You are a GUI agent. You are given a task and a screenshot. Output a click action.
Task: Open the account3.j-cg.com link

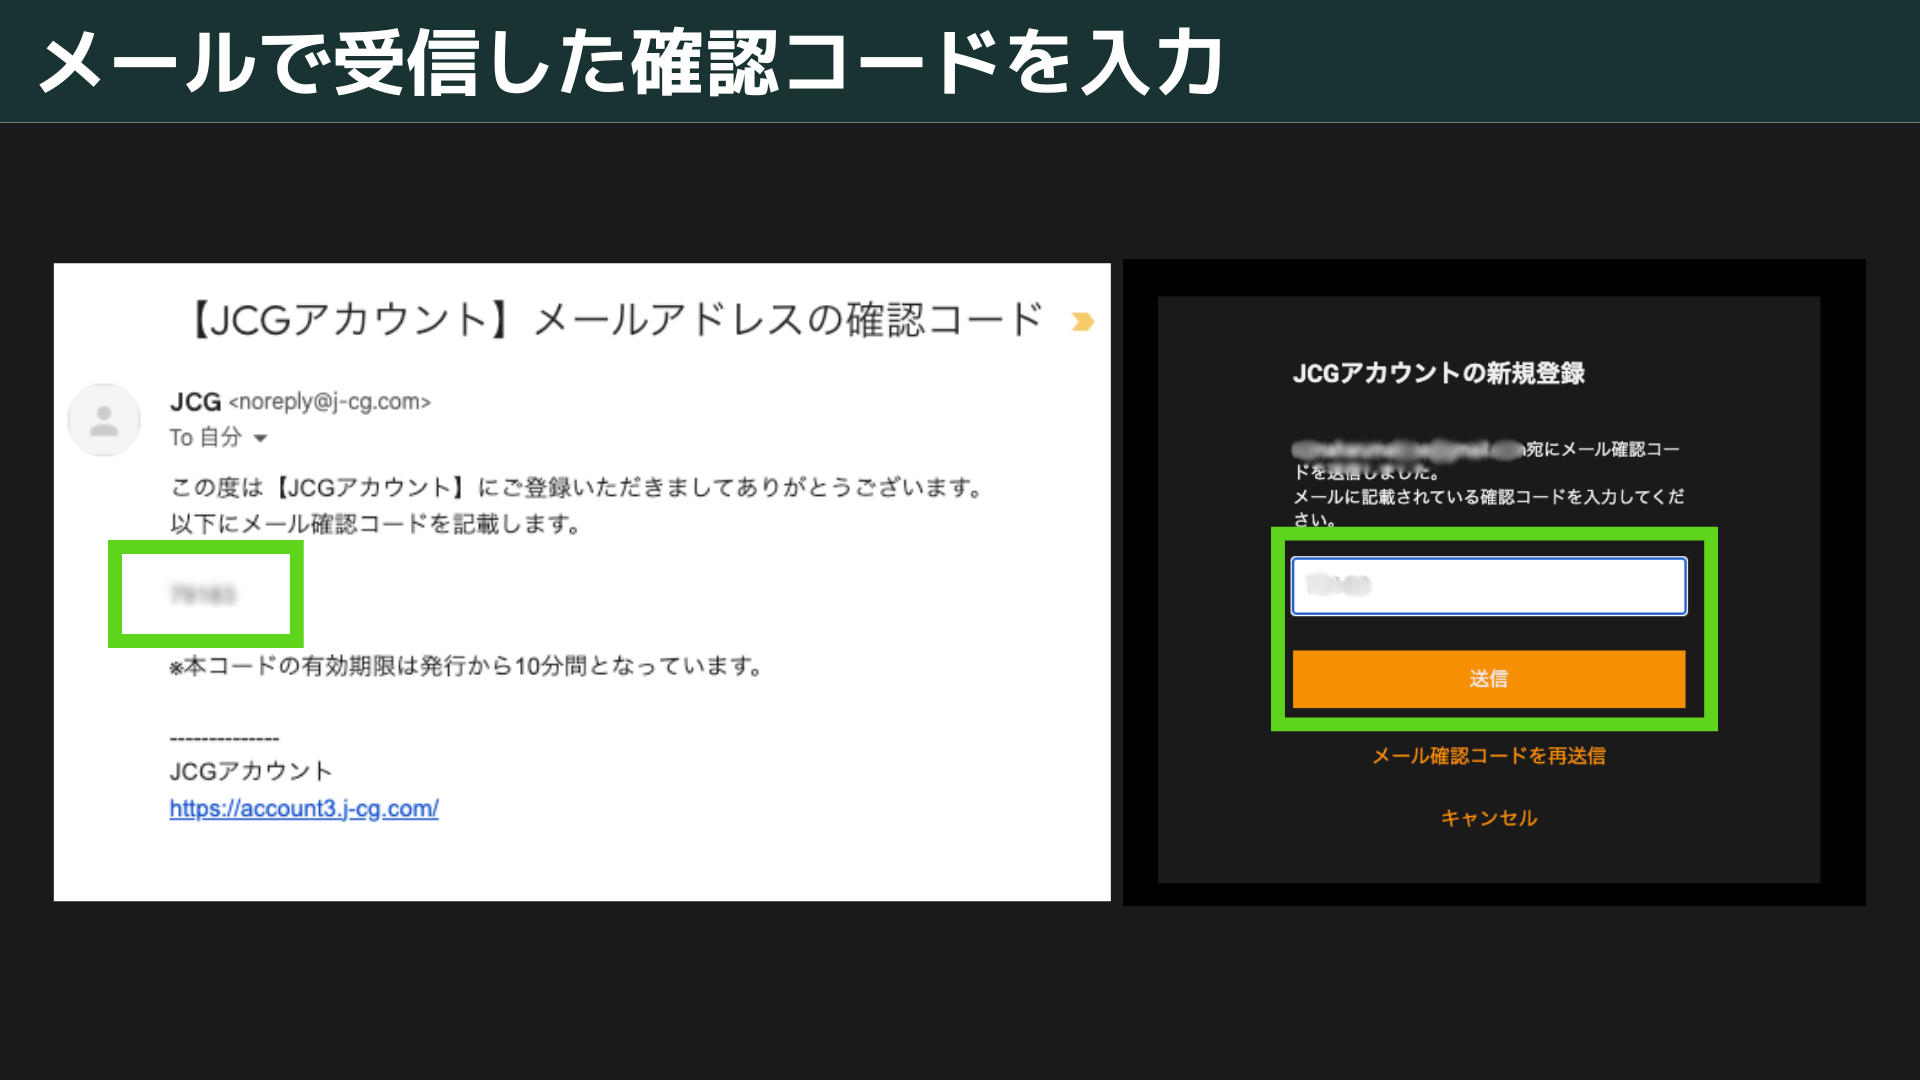(x=304, y=808)
